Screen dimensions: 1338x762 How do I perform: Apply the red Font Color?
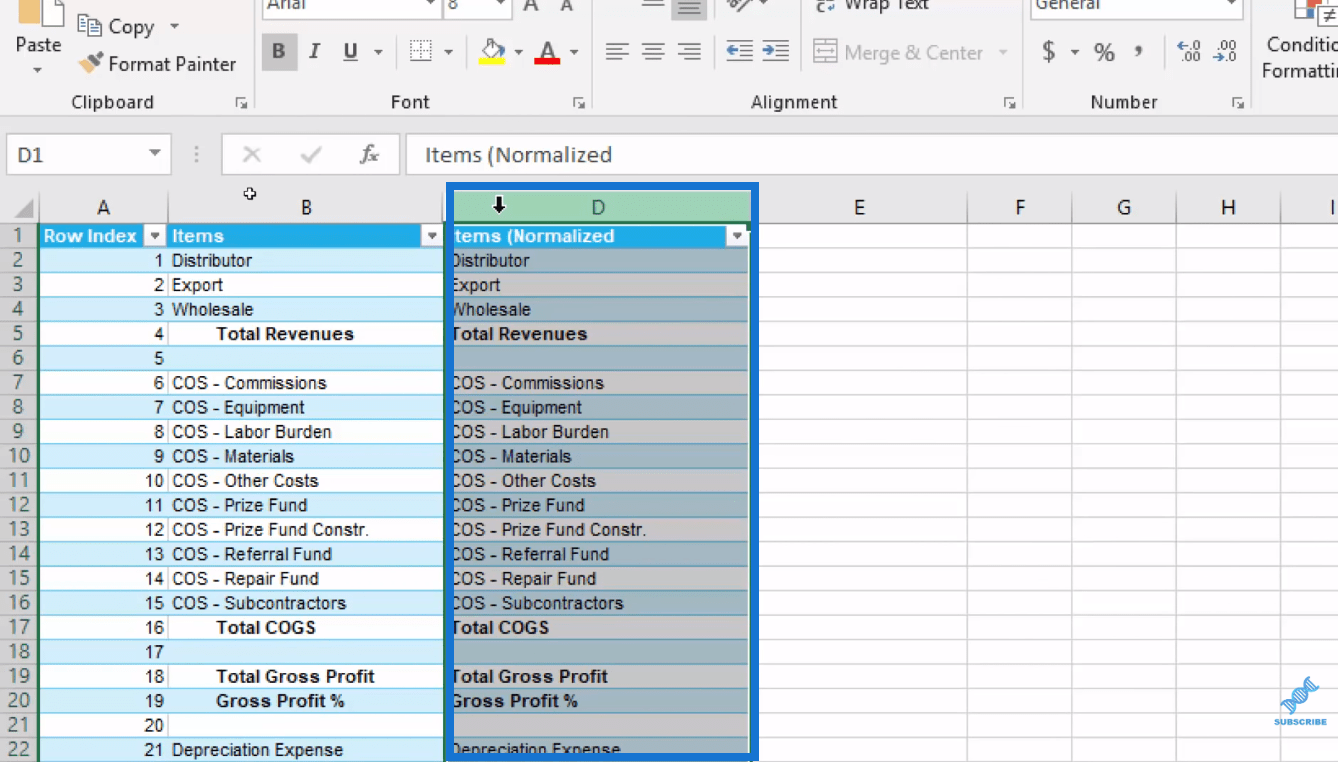pyautogui.click(x=547, y=52)
